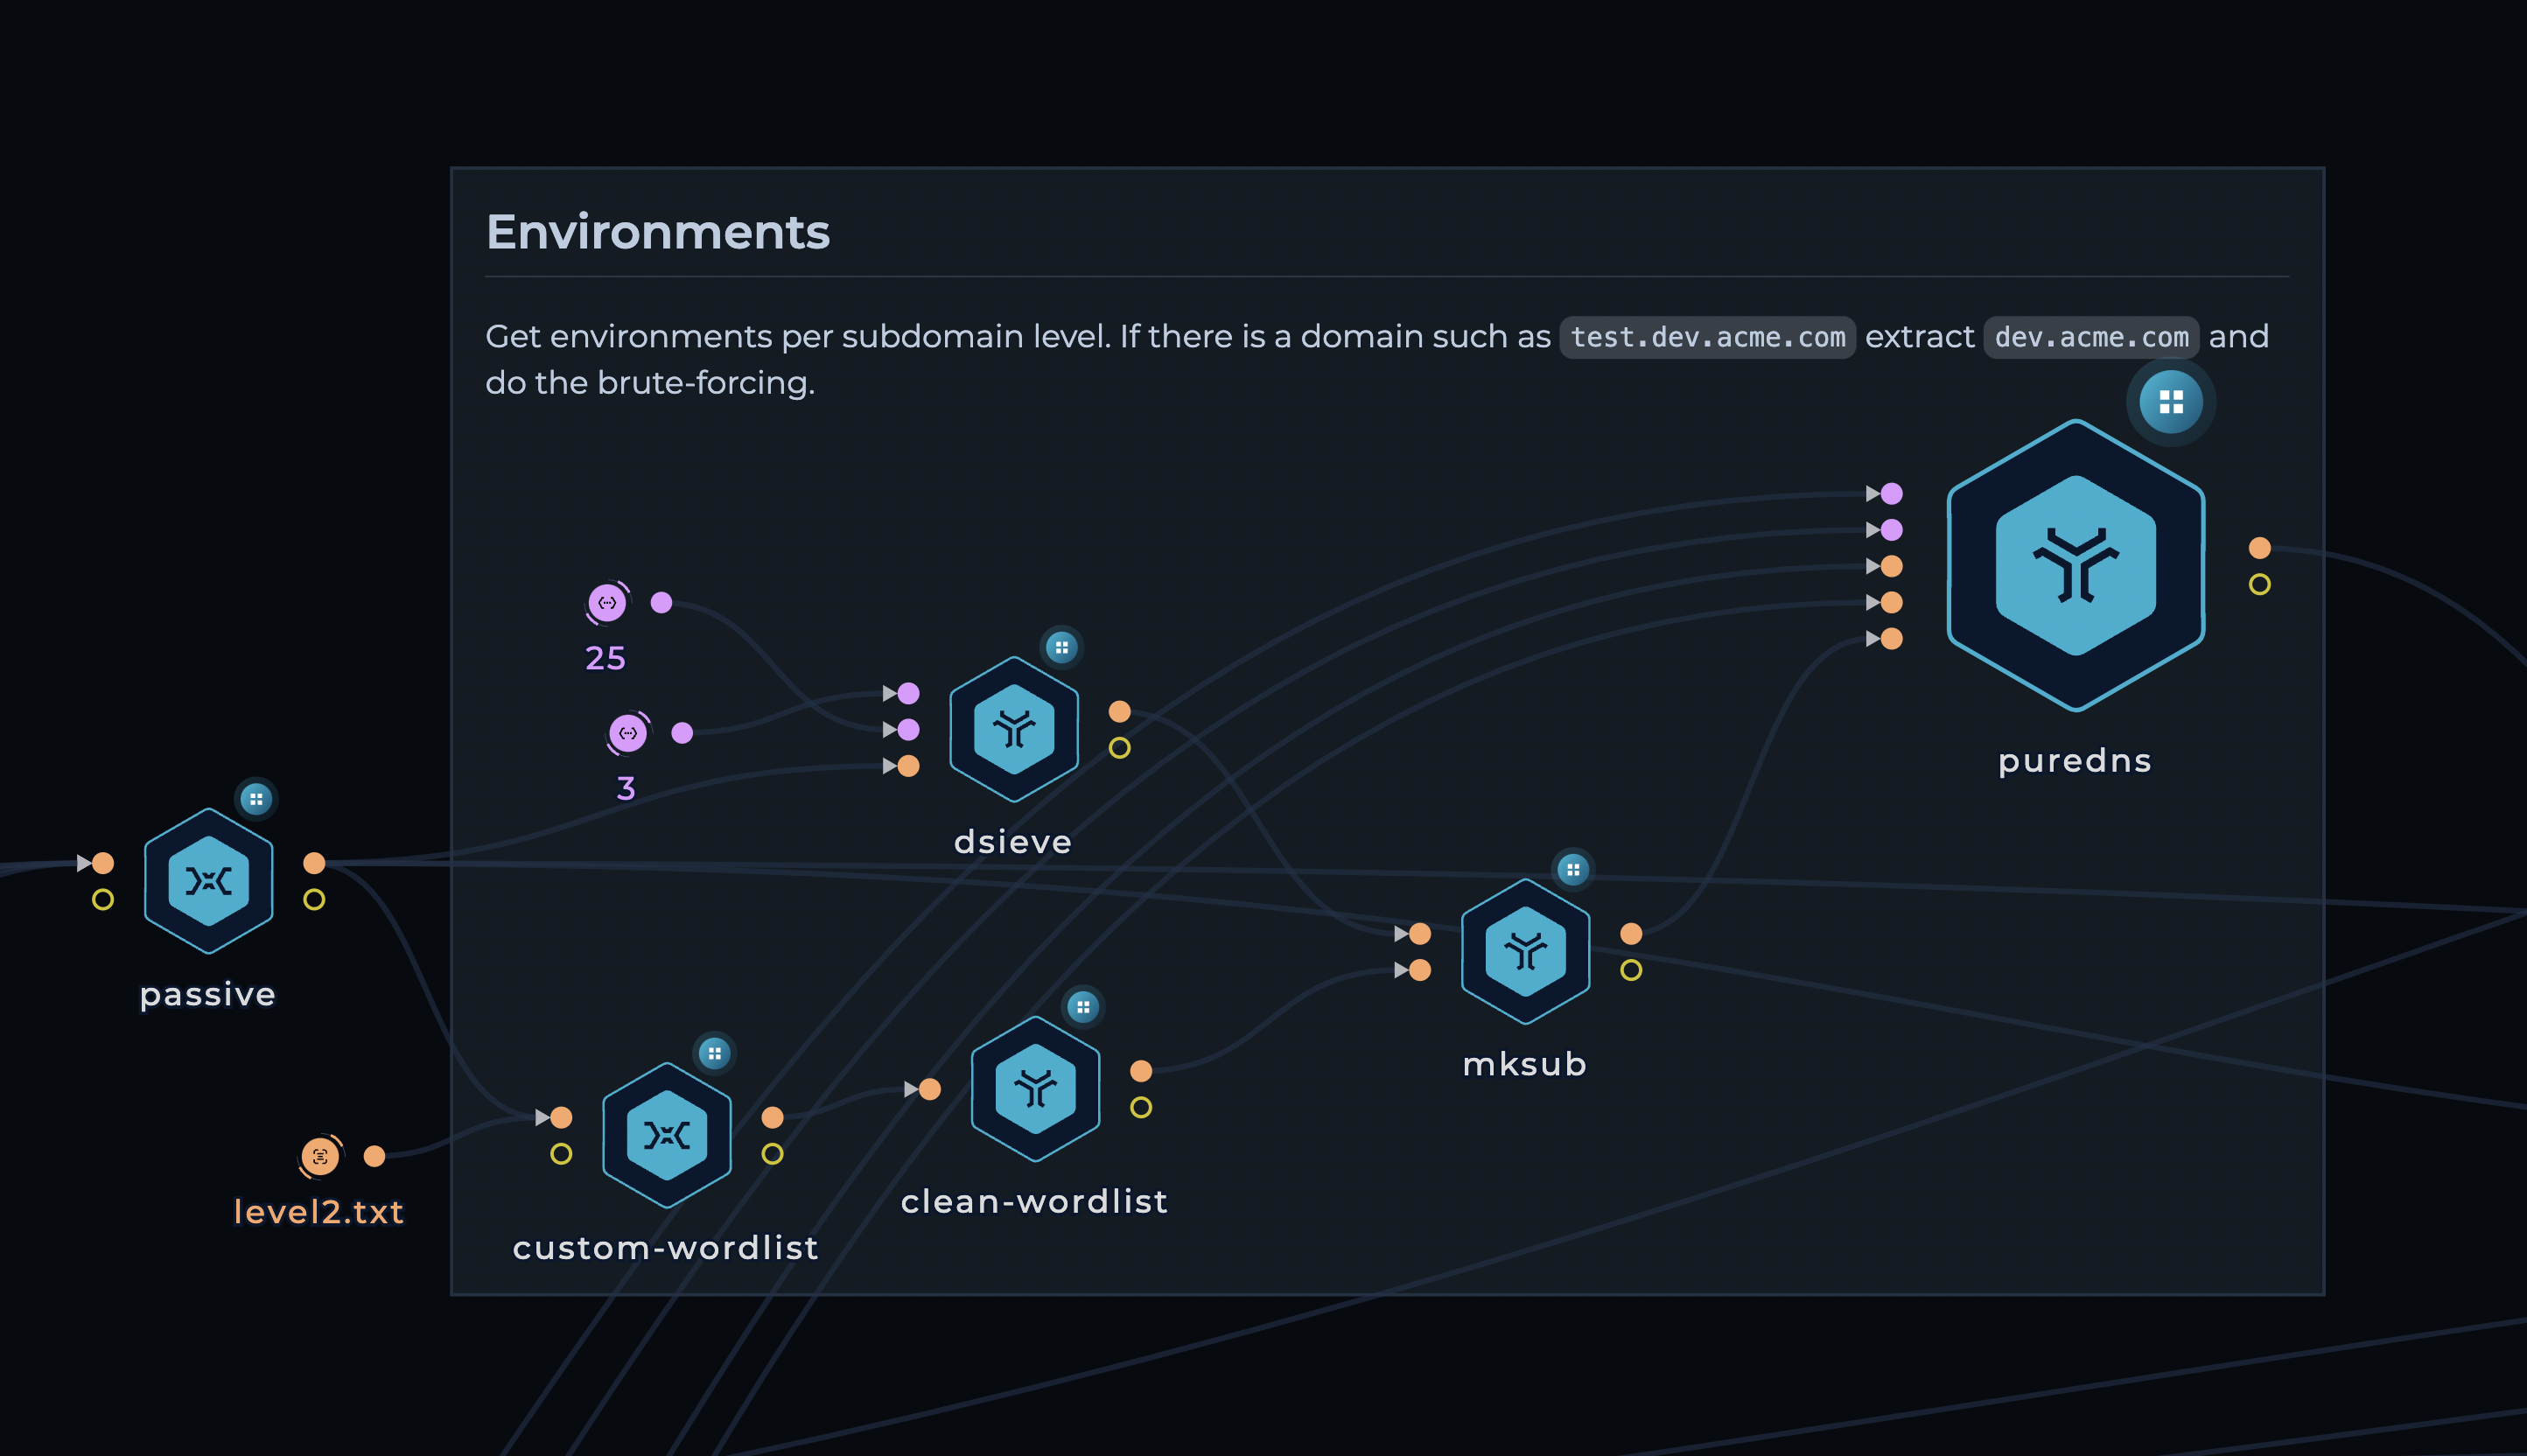Image resolution: width=2527 pixels, height=1456 pixels.
Task: Click the orange output port of mksub
Action: [x=1630, y=934]
